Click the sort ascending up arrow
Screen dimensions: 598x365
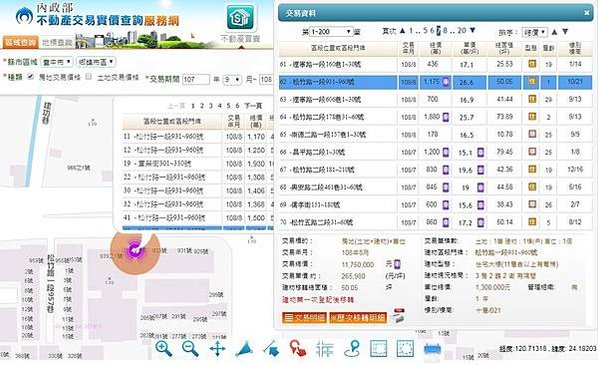555,32
